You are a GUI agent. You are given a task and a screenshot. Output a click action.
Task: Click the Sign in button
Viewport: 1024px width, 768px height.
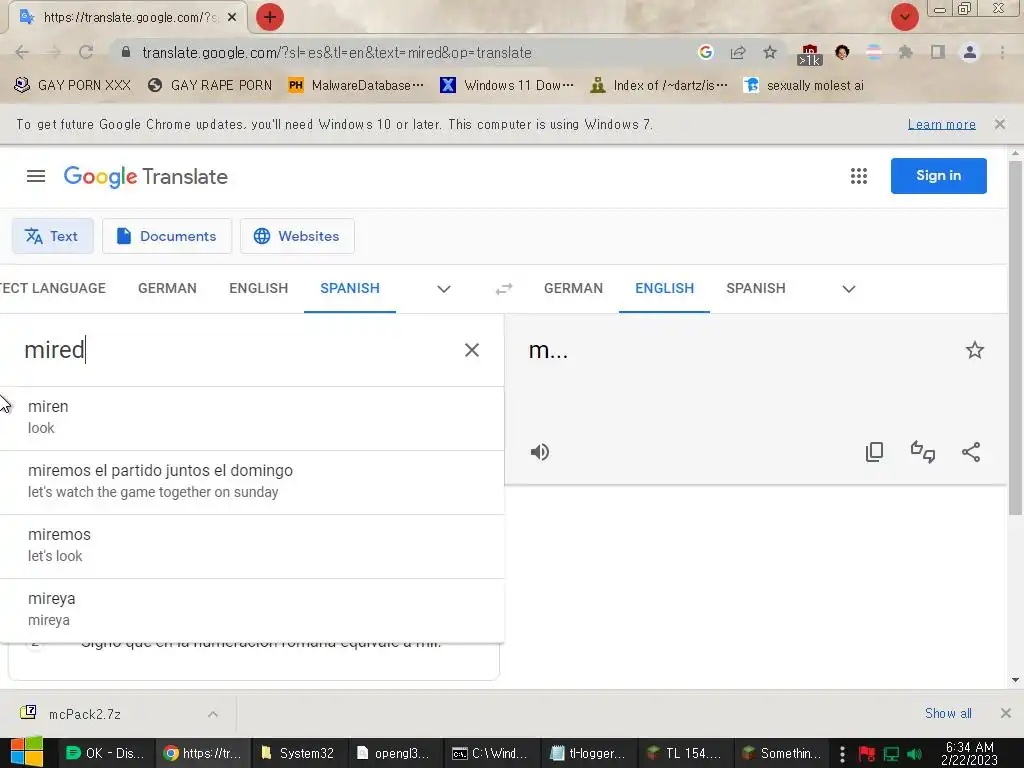[x=938, y=176]
